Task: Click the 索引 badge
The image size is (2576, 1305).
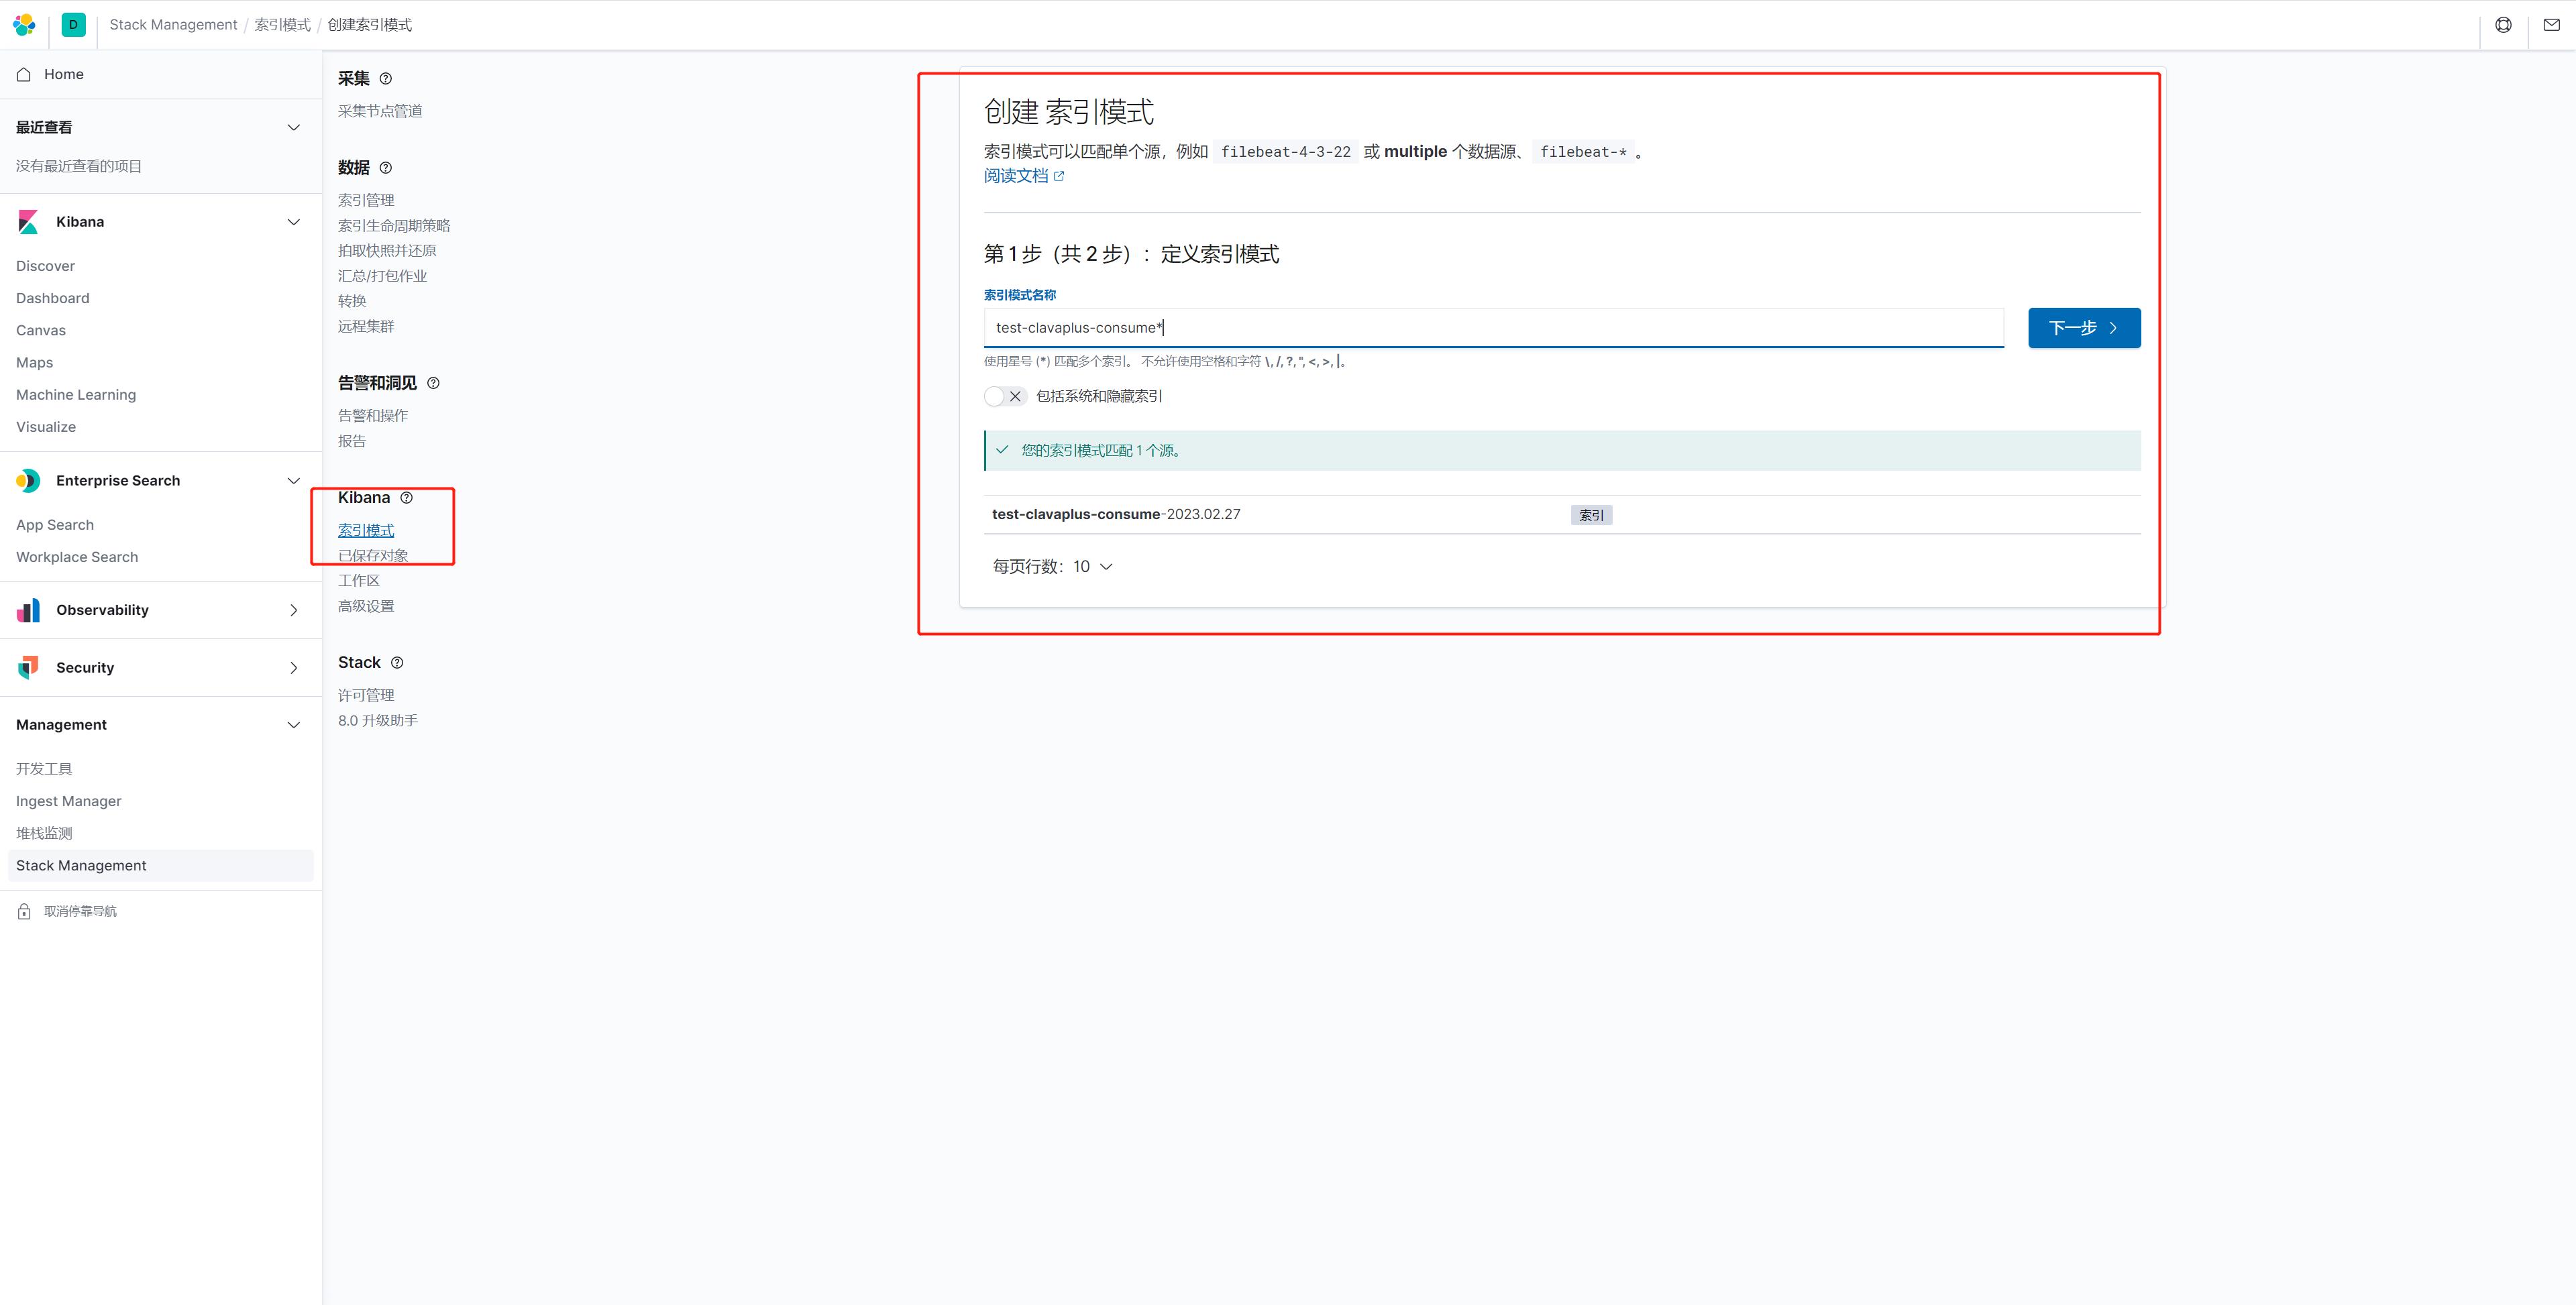Action: pos(1591,515)
